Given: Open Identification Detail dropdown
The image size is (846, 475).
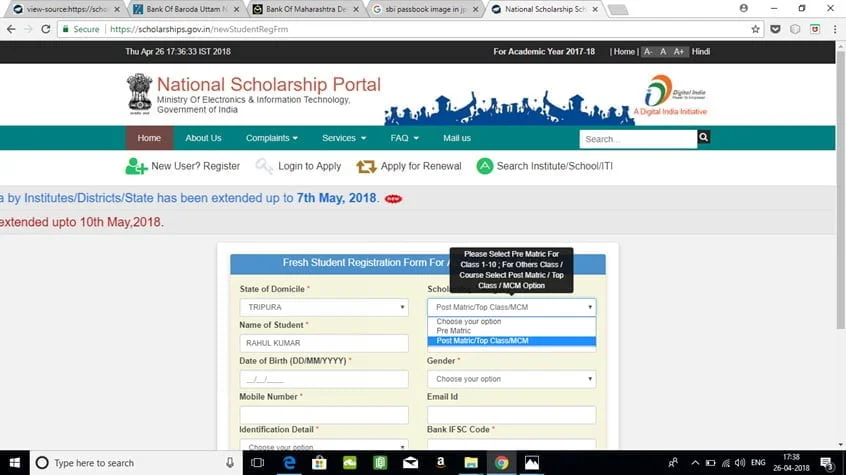Looking at the screenshot, I should point(324,445).
